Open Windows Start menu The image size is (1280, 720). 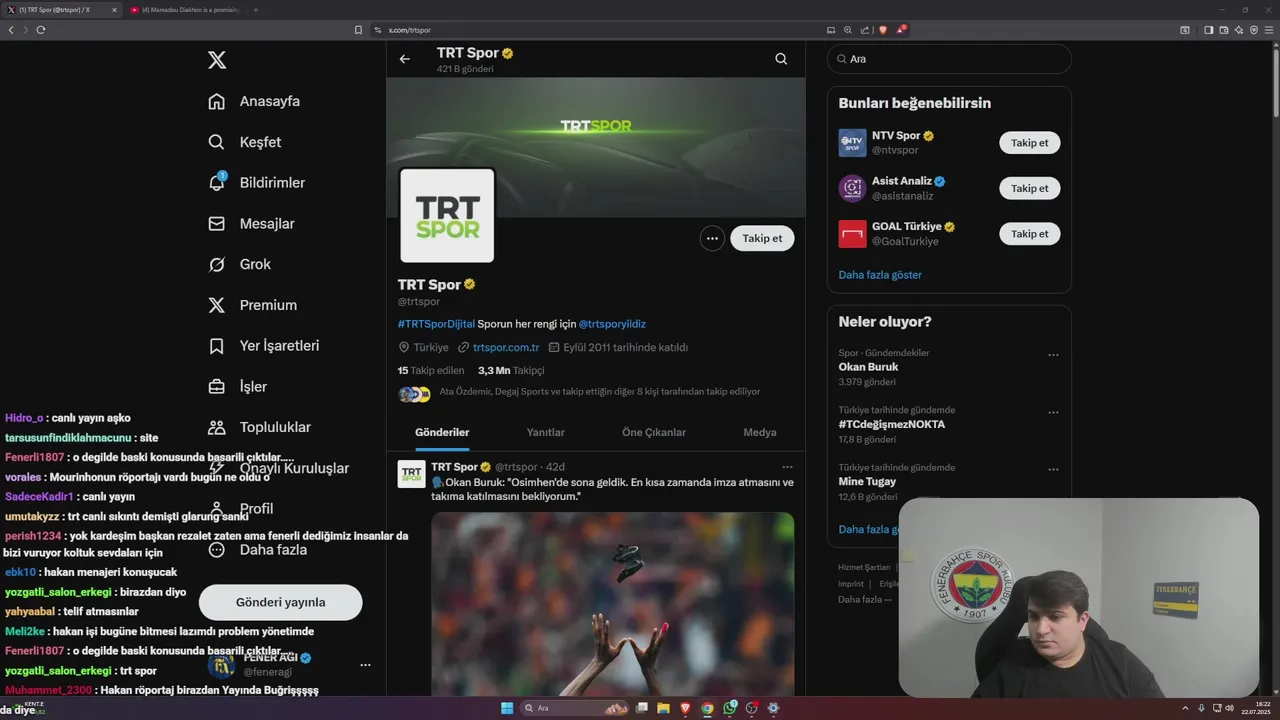pyautogui.click(x=507, y=708)
